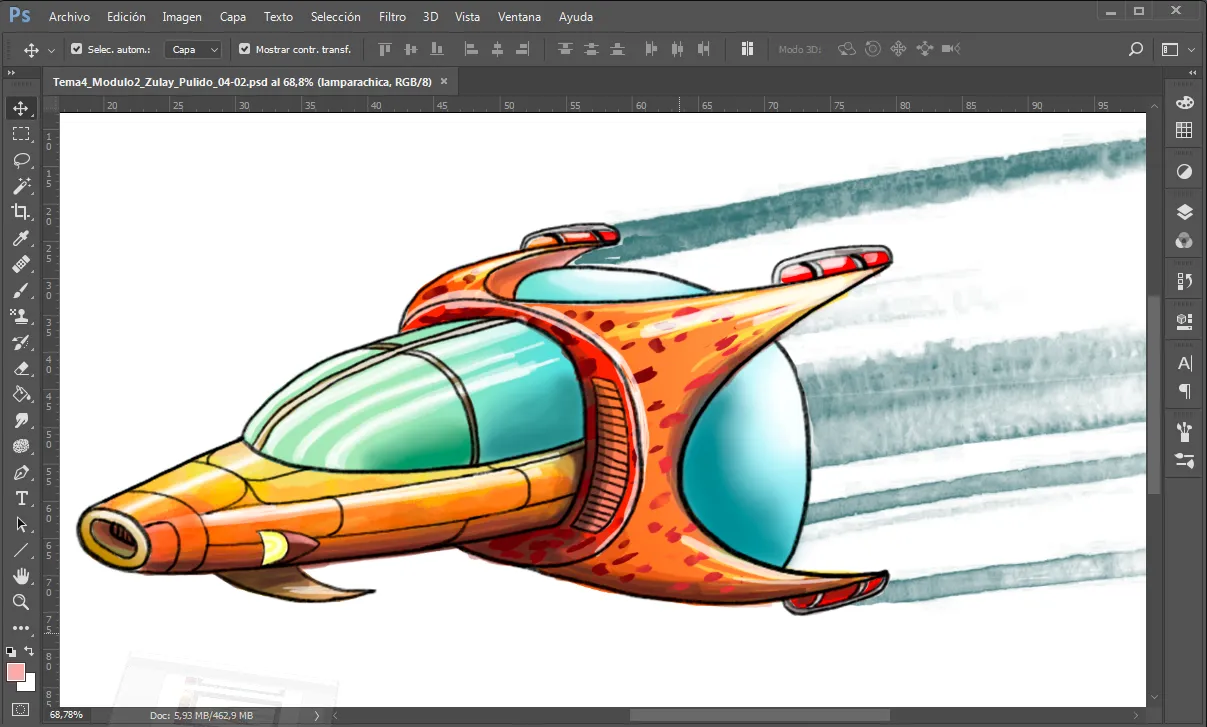Viewport: 1207px width, 727px height.
Task: Select the Line tool
Action: 20,550
